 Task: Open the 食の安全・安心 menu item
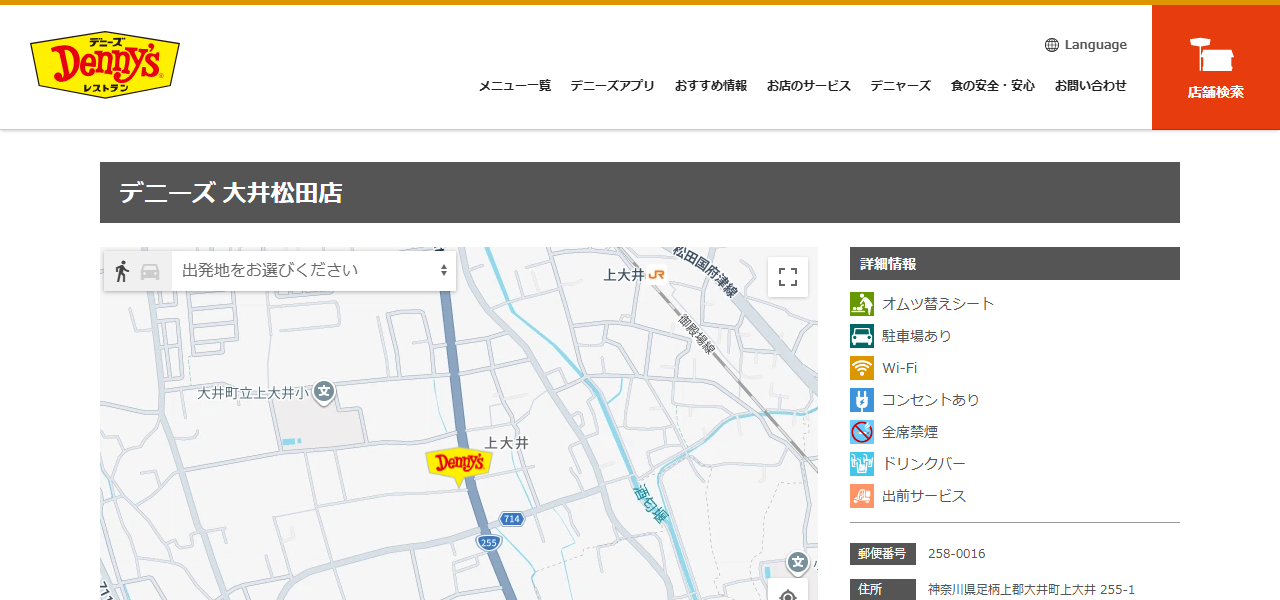(993, 86)
